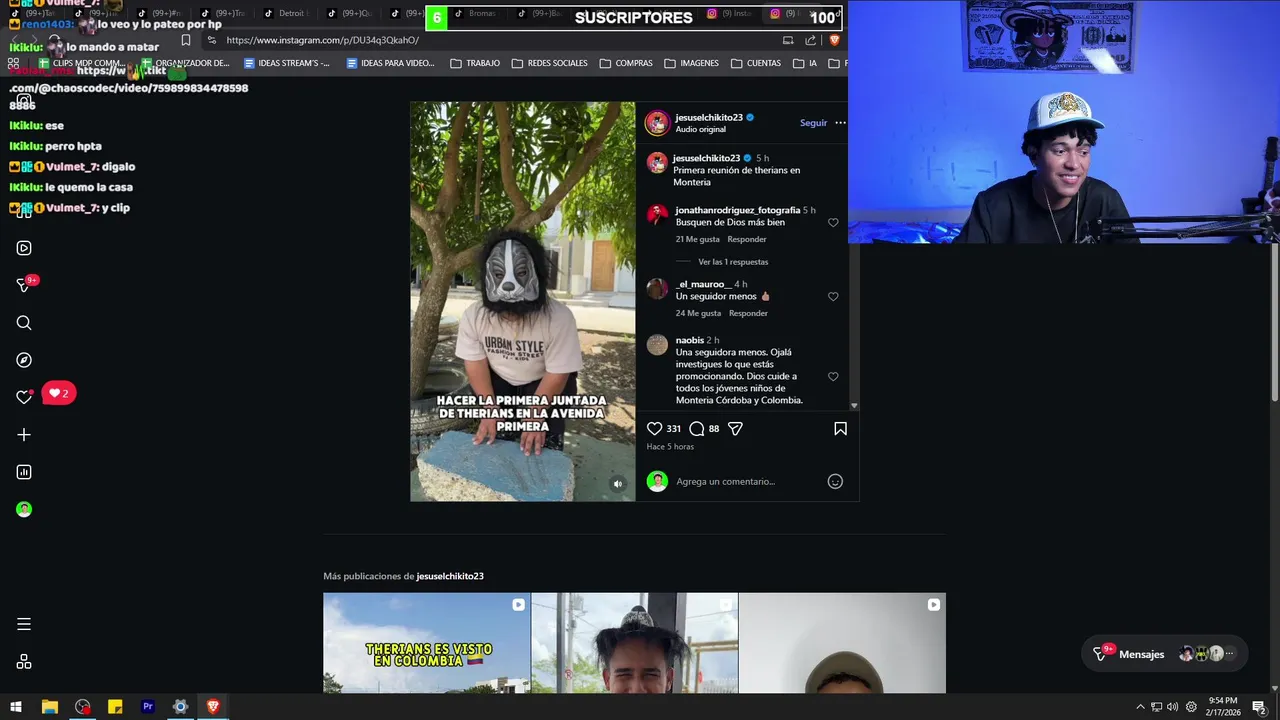Open Adobe Premiere Pro from taskbar
Viewport: 1280px width, 720px height.
click(147, 707)
